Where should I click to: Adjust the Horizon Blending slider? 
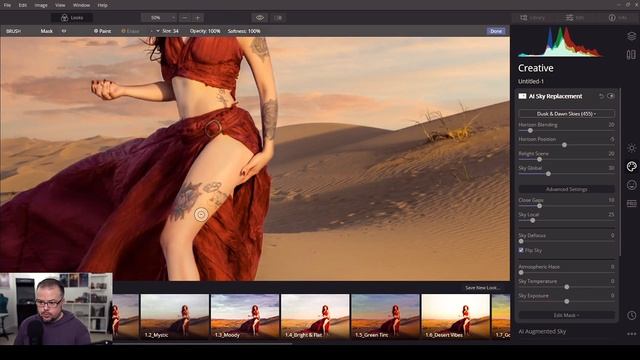[566, 131]
